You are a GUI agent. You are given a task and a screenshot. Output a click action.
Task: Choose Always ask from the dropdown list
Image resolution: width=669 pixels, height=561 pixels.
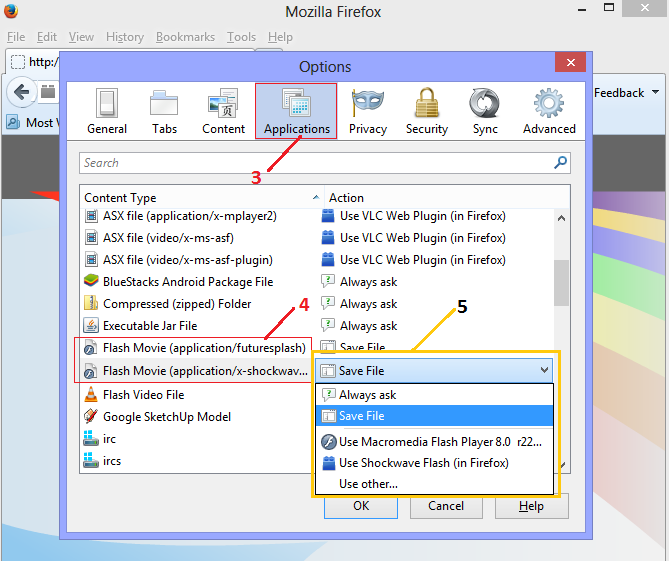(434, 395)
